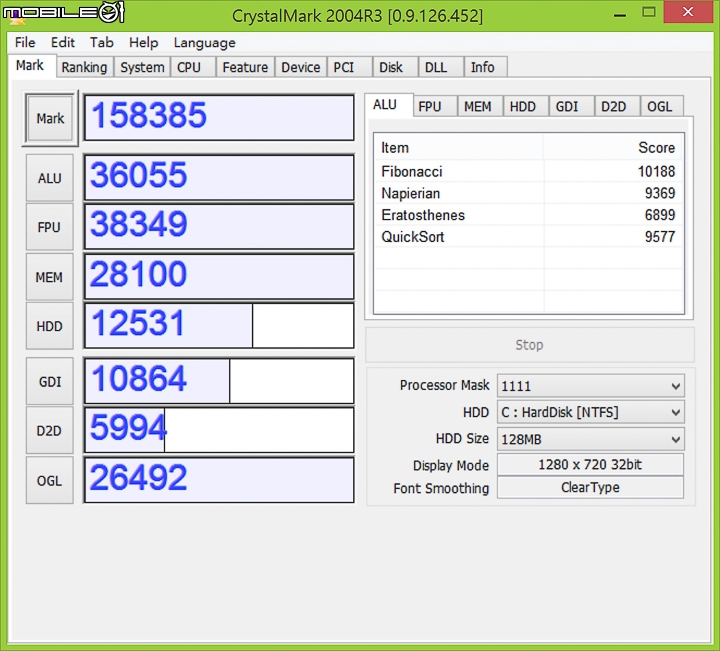Screen dimensions: 720x651
Task: Select the Napierian row
Action: pyautogui.click(x=529, y=193)
